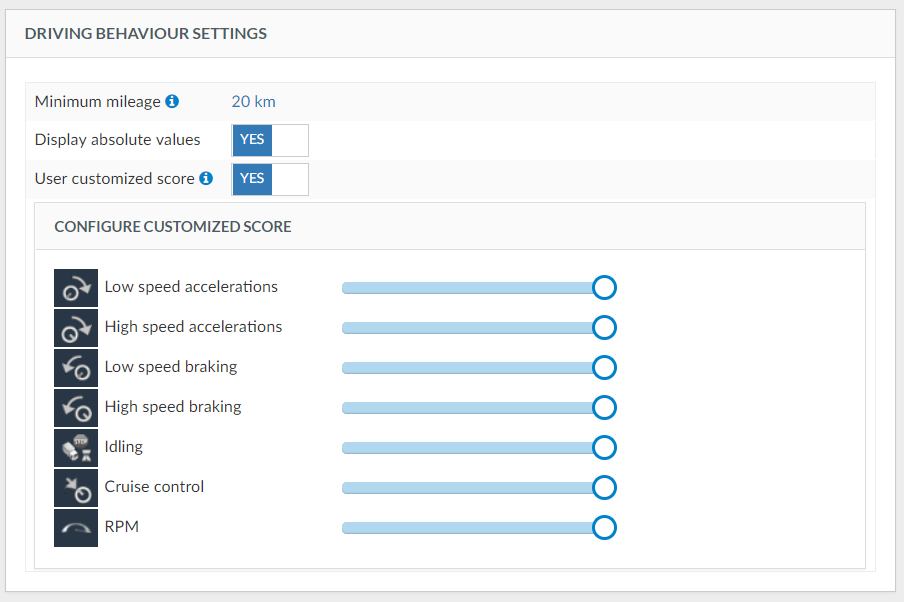Disable the User customized score switch
The height and width of the screenshot is (602, 904).
270,179
